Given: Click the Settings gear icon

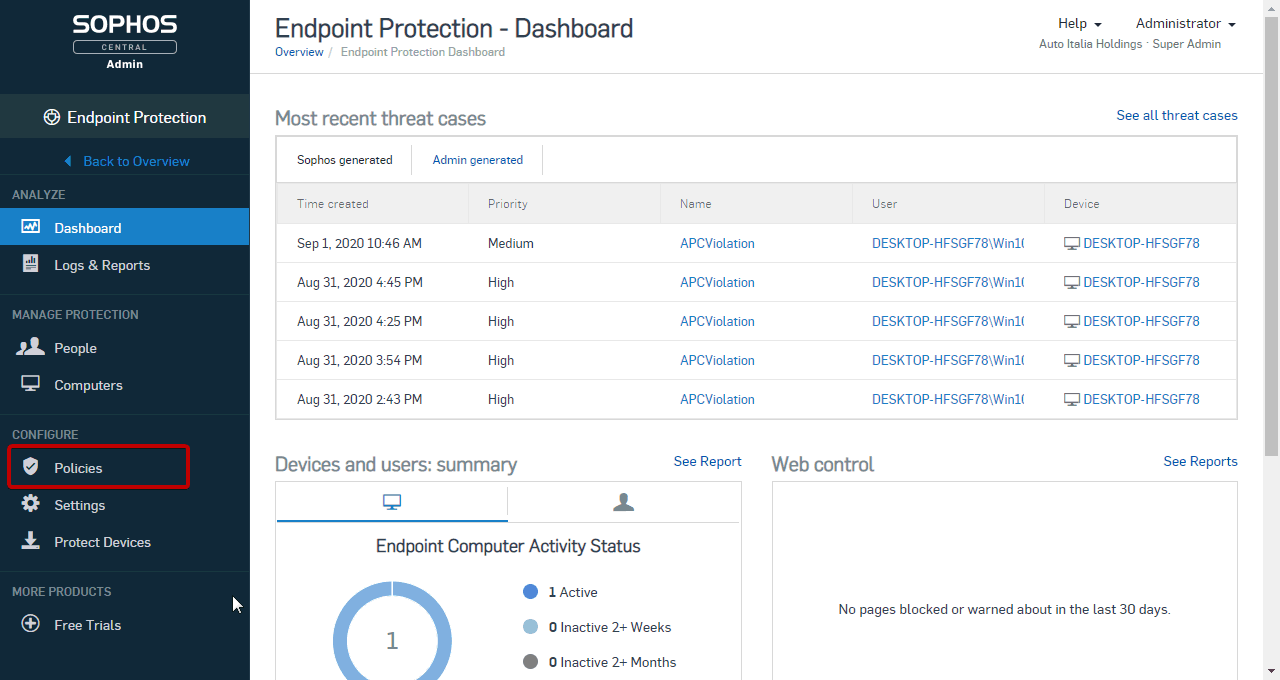Looking at the screenshot, I should pos(30,504).
